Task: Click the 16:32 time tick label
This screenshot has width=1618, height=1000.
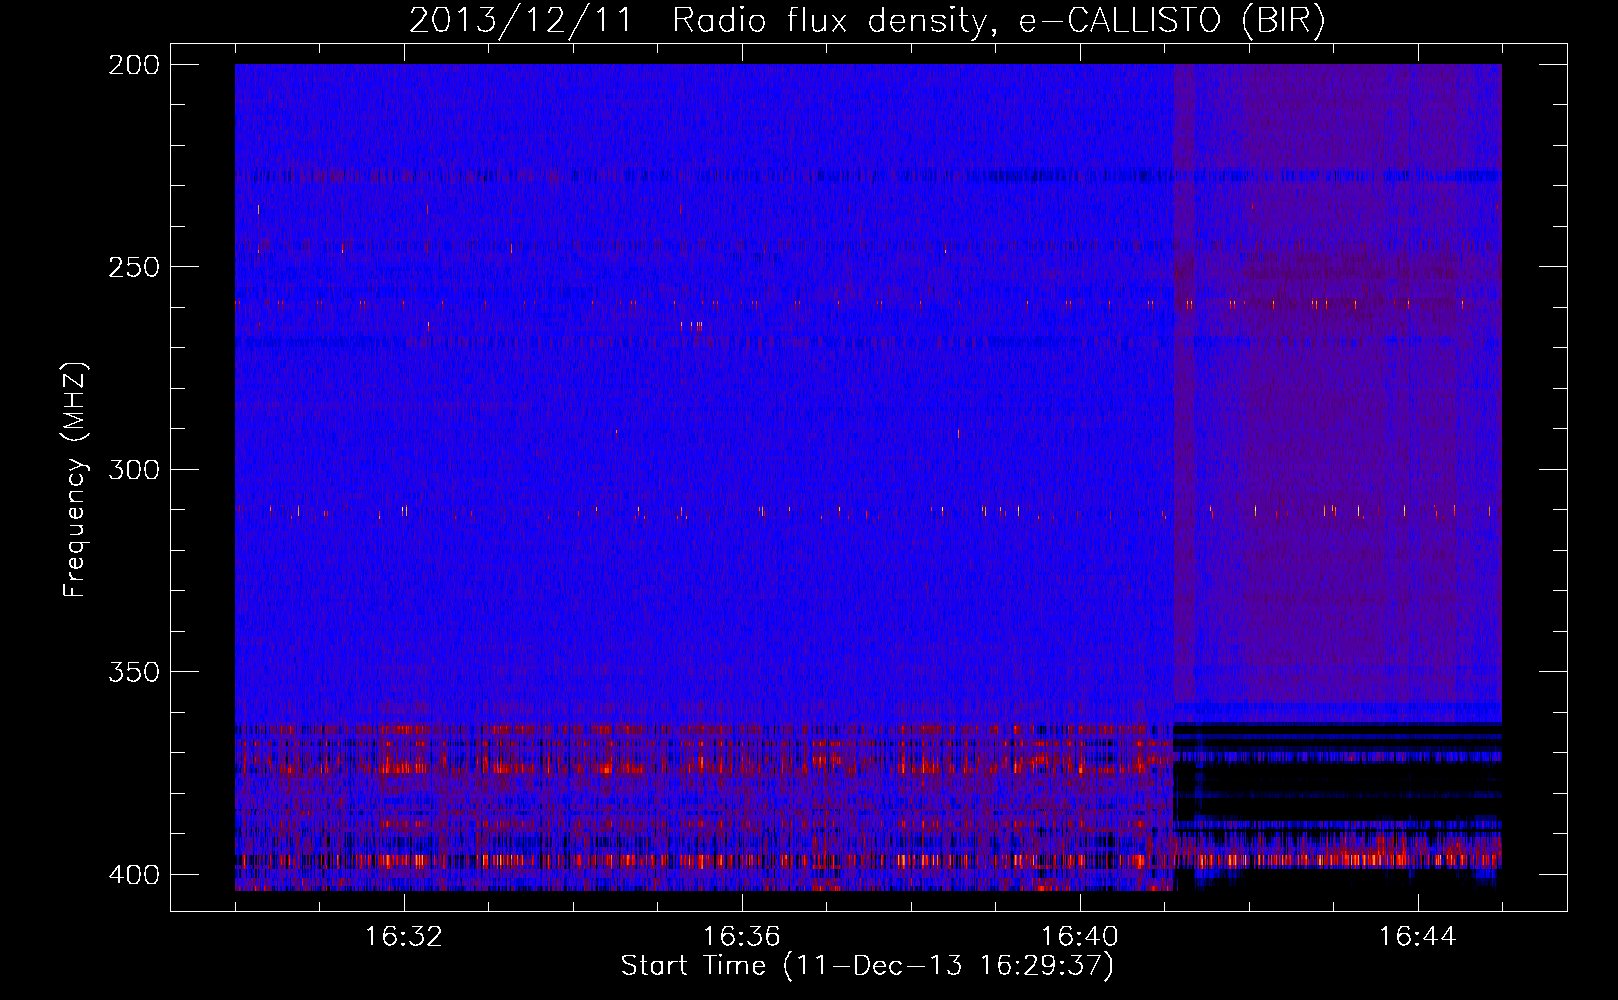Action: pos(404,936)
